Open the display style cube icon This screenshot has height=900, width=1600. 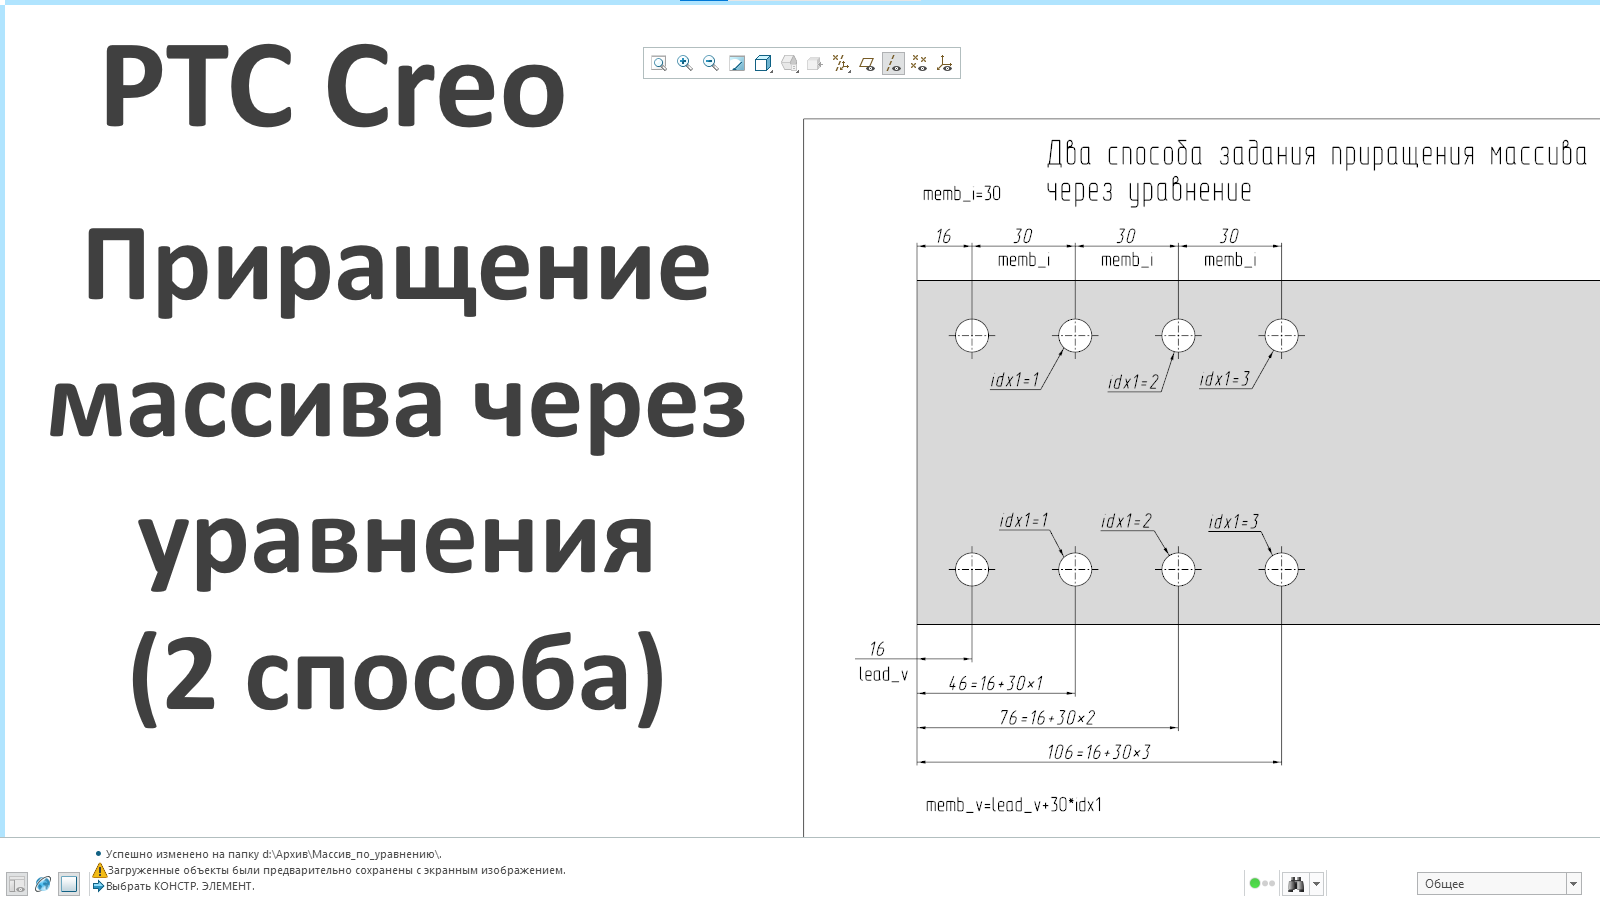[x=763, y=63]
